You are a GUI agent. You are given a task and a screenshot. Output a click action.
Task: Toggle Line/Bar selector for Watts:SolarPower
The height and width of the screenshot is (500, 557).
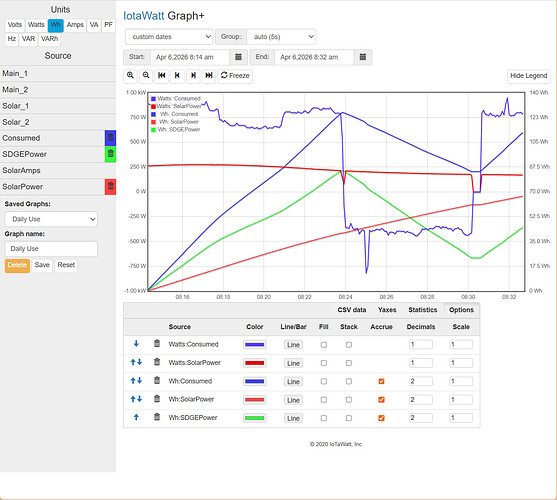(293, 363)
